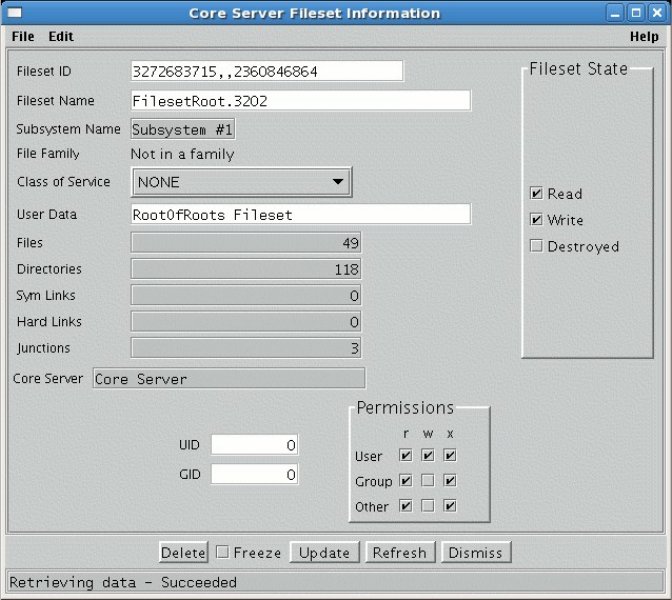Click the Fileset ID input field
The height and width of the screenshot is (600, 672).
coord(267,71)
